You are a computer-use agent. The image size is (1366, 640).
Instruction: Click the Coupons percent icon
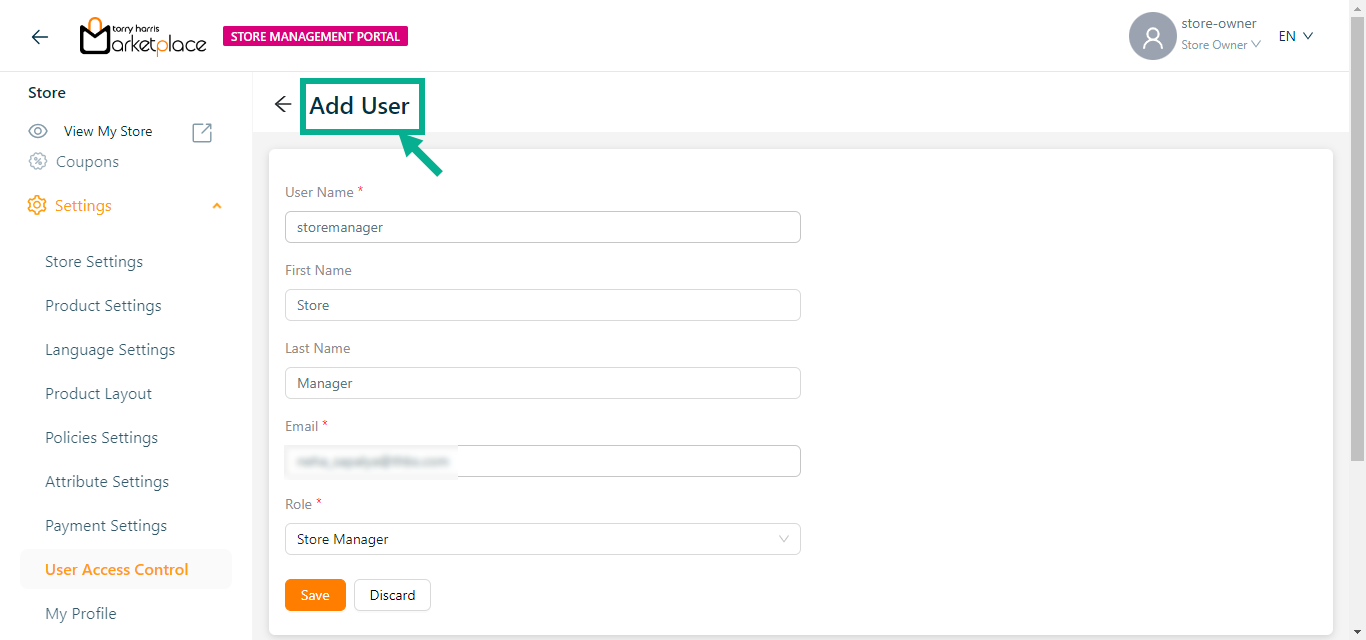(x=38, y=162)
